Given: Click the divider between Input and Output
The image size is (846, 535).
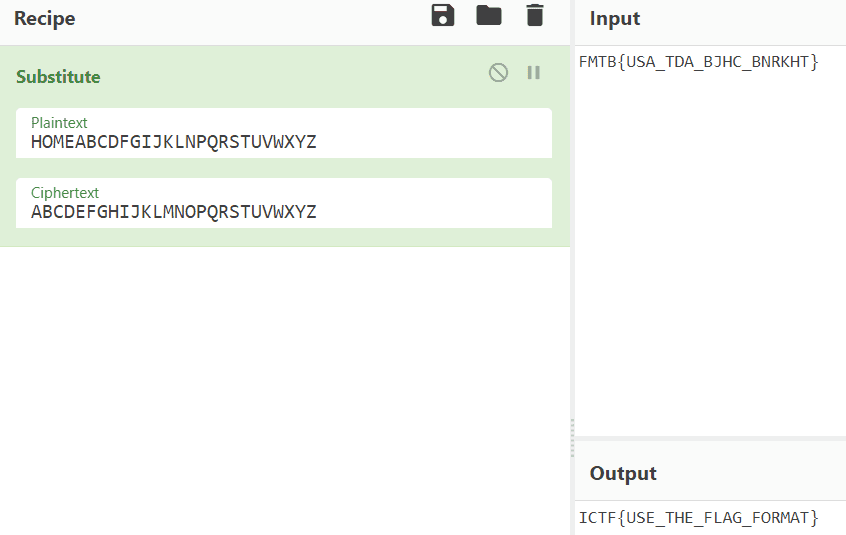Looking at the screenshot, I should pos(710,438).
